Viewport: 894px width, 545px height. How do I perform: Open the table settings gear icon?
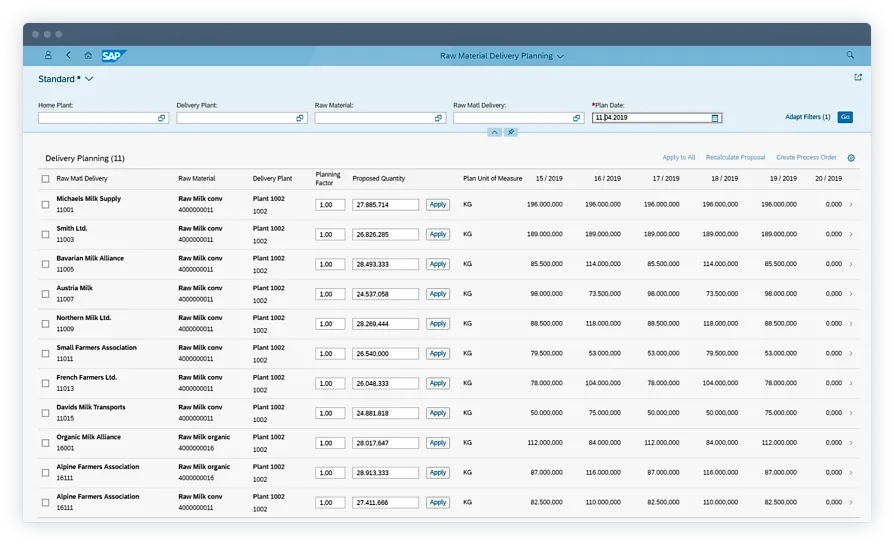tap(851, 158)
